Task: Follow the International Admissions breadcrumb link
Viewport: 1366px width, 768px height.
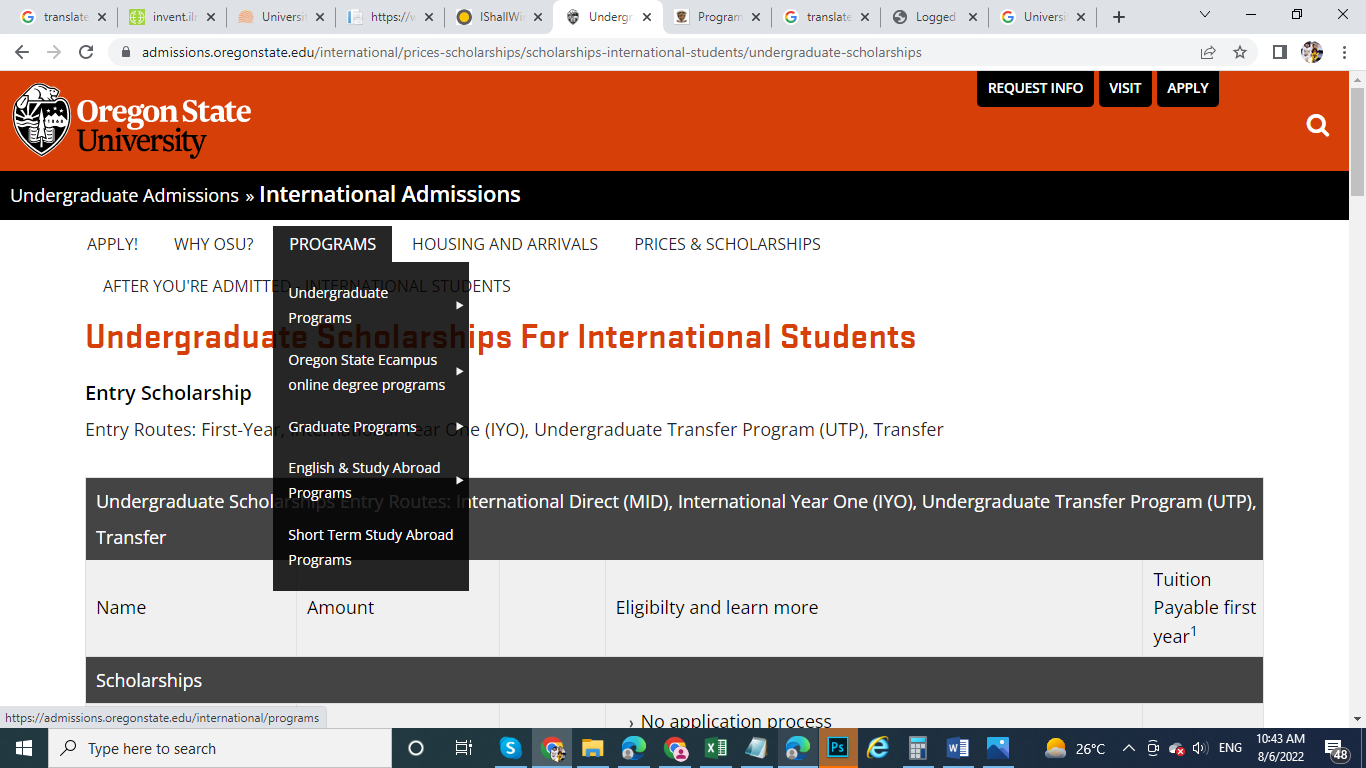Action: [x=390, y=194]
